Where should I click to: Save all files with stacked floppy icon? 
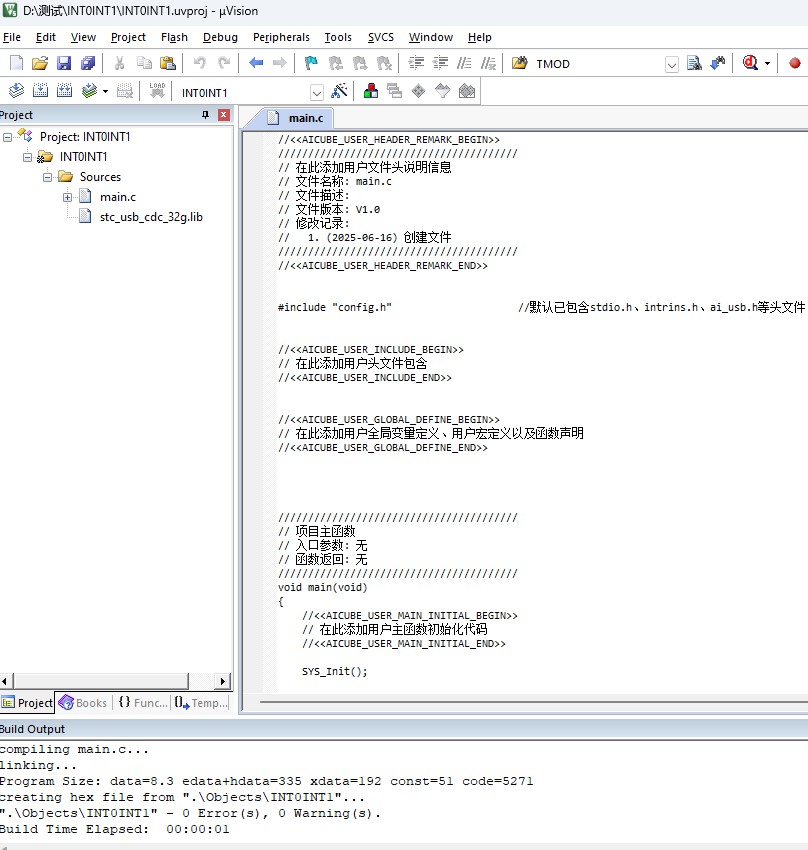[x=88, y=63]
